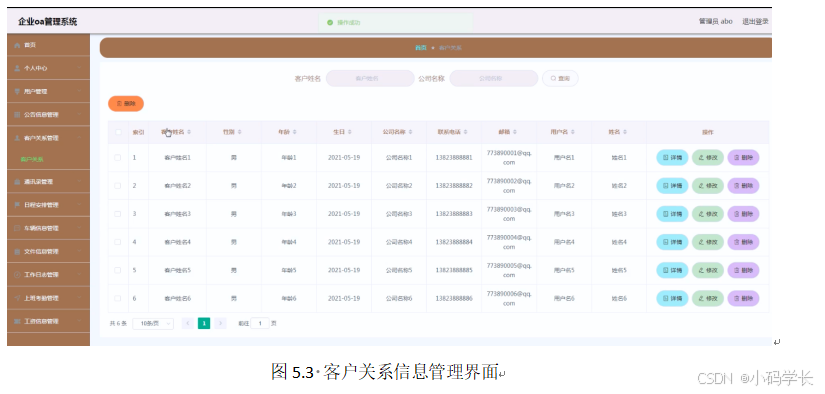Image resolution: width=825 pixels, height=394 pixels.
Task: Select the 客户关系 submenu item
Action: 32,159
